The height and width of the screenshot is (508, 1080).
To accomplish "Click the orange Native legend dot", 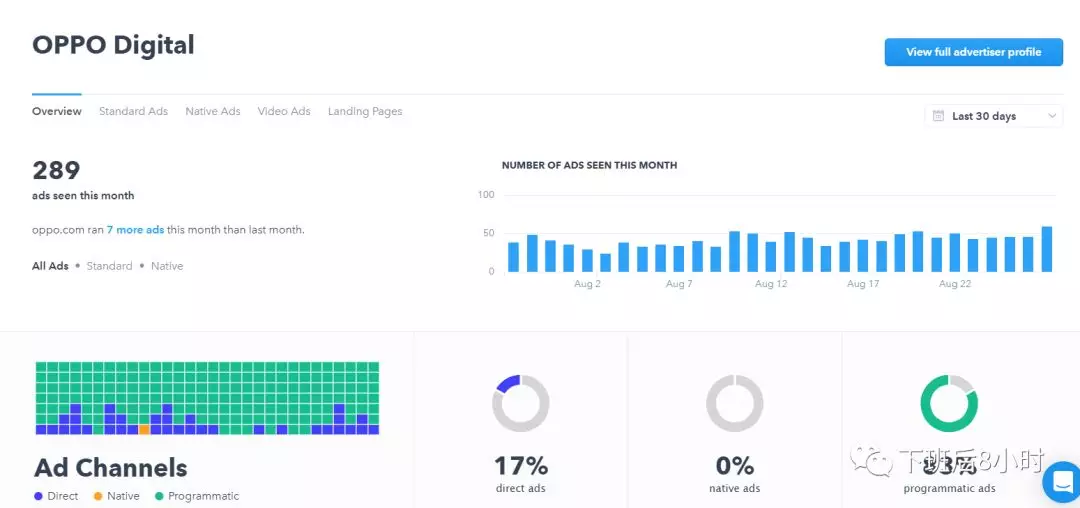I will pyautogui.click(x=98, y=496).
